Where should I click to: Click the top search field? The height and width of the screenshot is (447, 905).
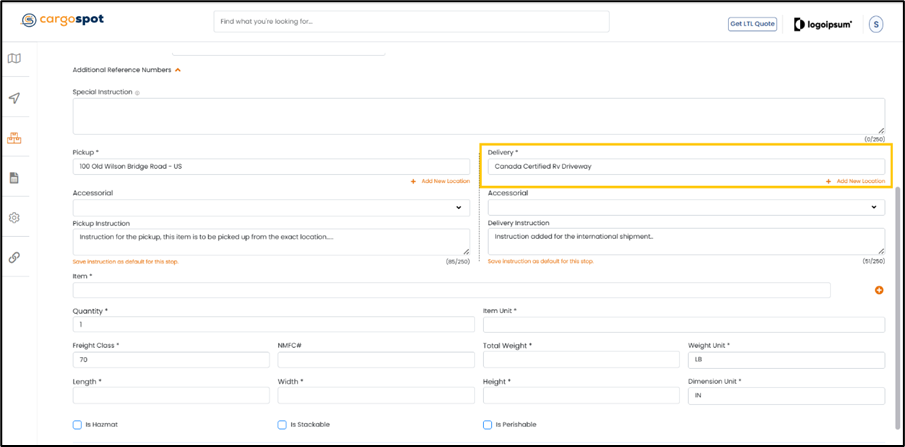(411, 21)
